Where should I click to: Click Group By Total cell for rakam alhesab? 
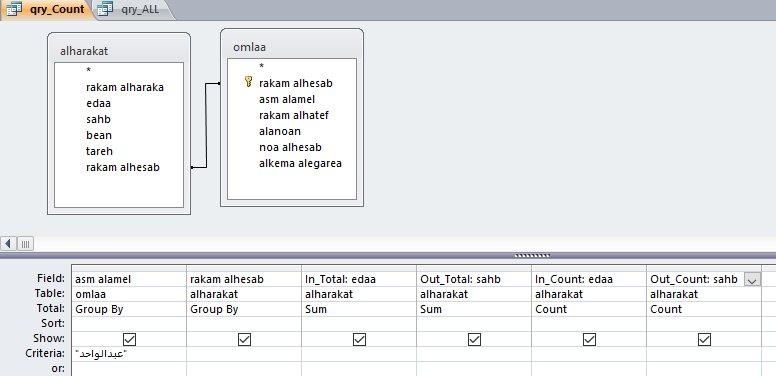coord(244,309)
